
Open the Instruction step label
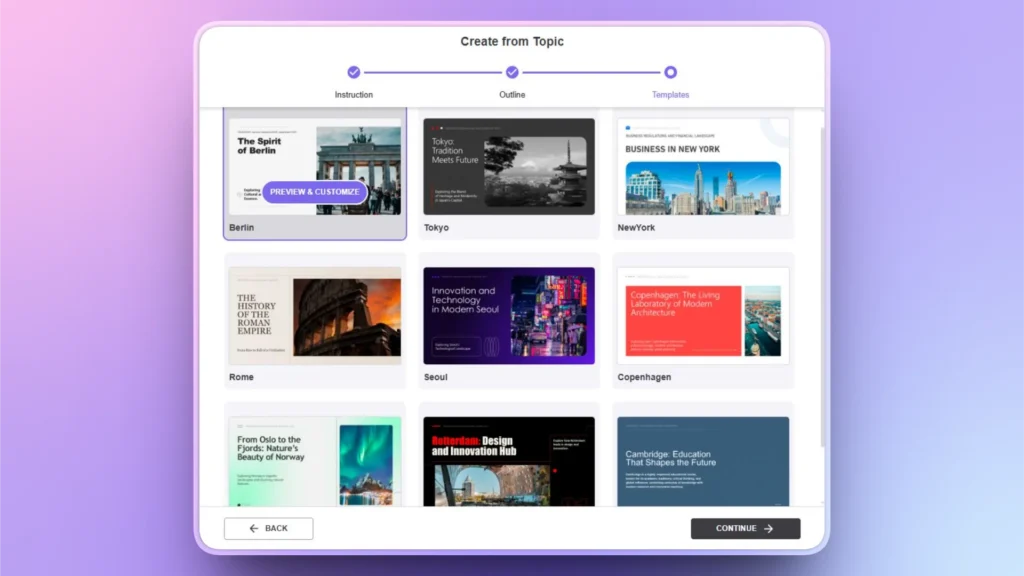(x=354, y=94)
